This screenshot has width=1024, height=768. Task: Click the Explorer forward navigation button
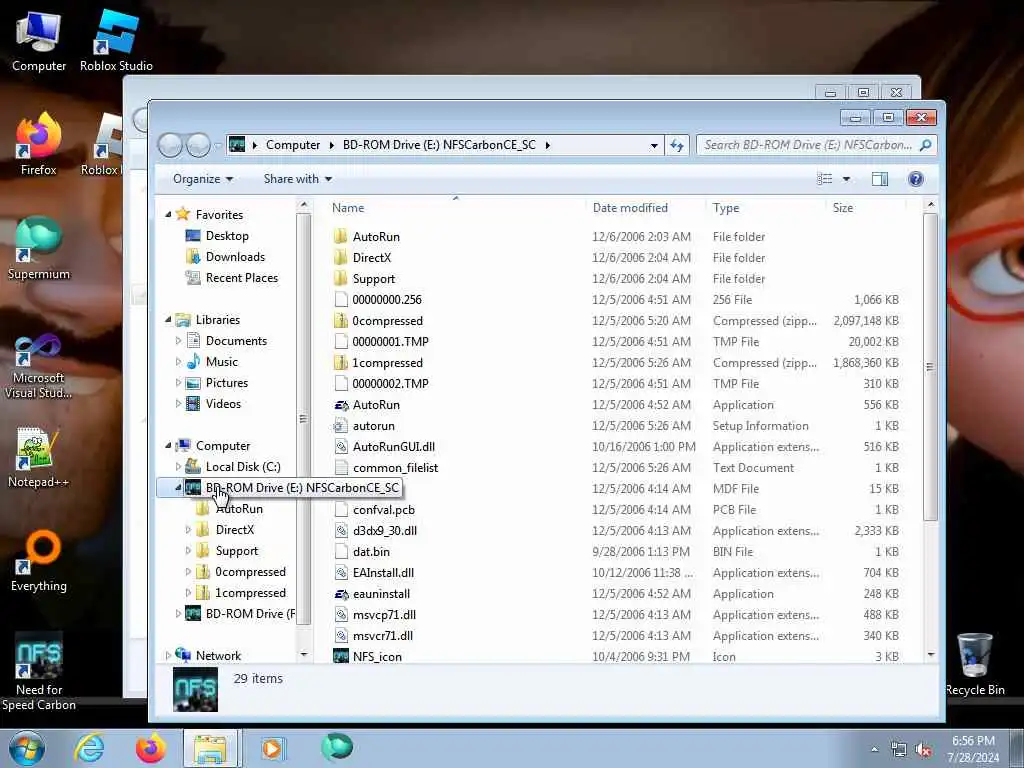[198, 145]
